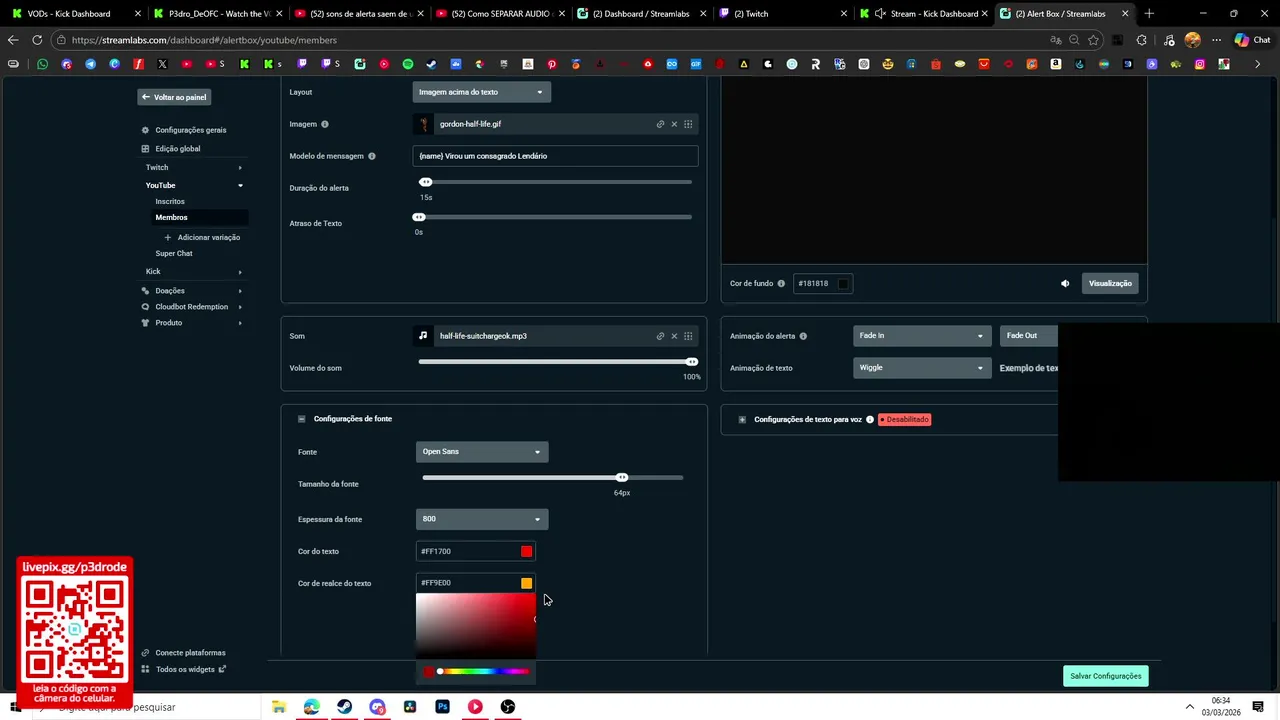Viewport: 1280px width, 720px height.
Task: Collapse Configurações de fonte section
Action: [x=301, y=419]
